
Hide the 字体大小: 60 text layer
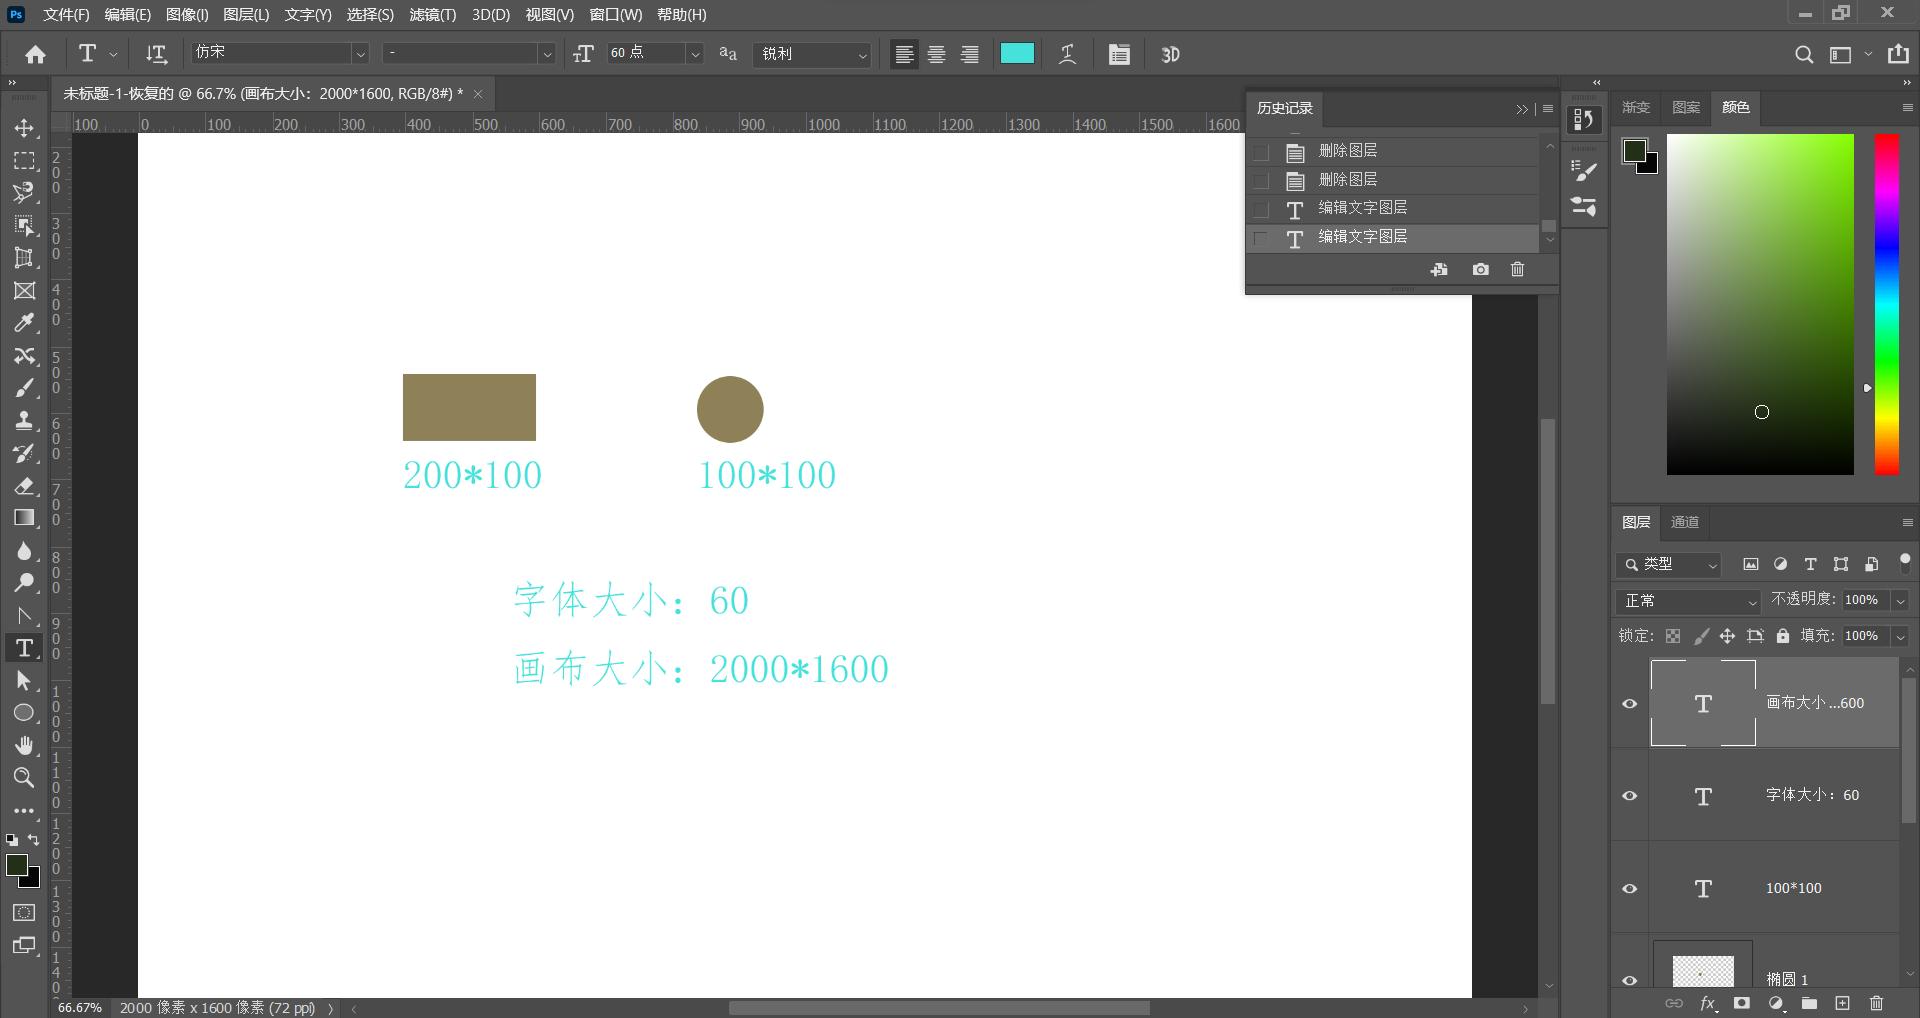1629,796
